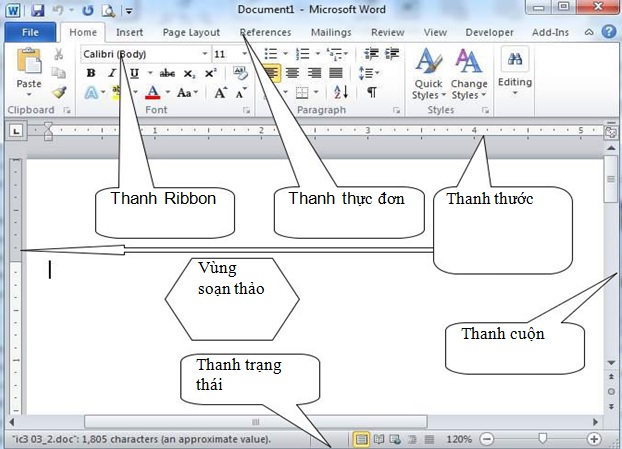Screen dimensions: 622x449
Task: Open the font name dropdown
Action: 205,54
